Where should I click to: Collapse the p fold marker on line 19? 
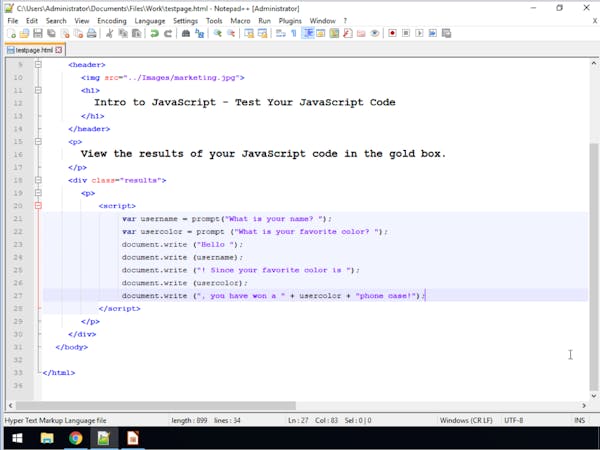click(38, 193)
